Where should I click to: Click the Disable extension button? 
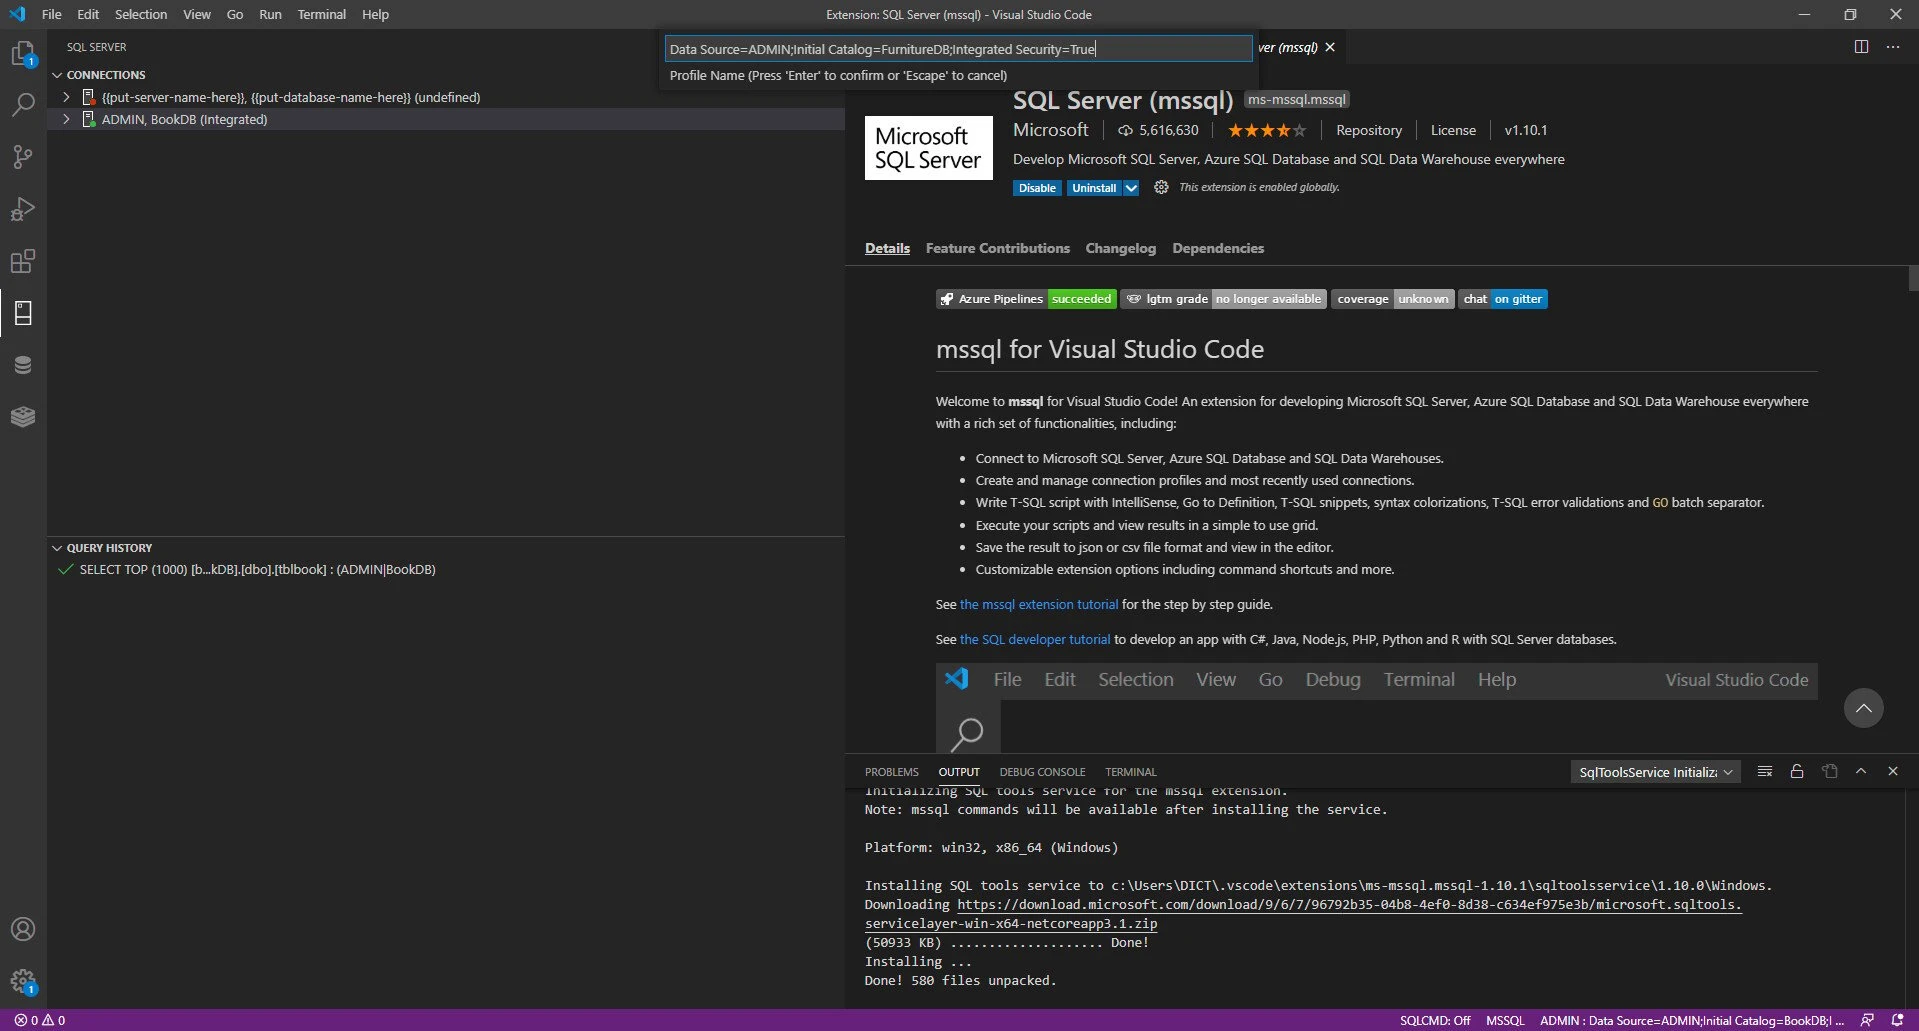(1037, 188)
